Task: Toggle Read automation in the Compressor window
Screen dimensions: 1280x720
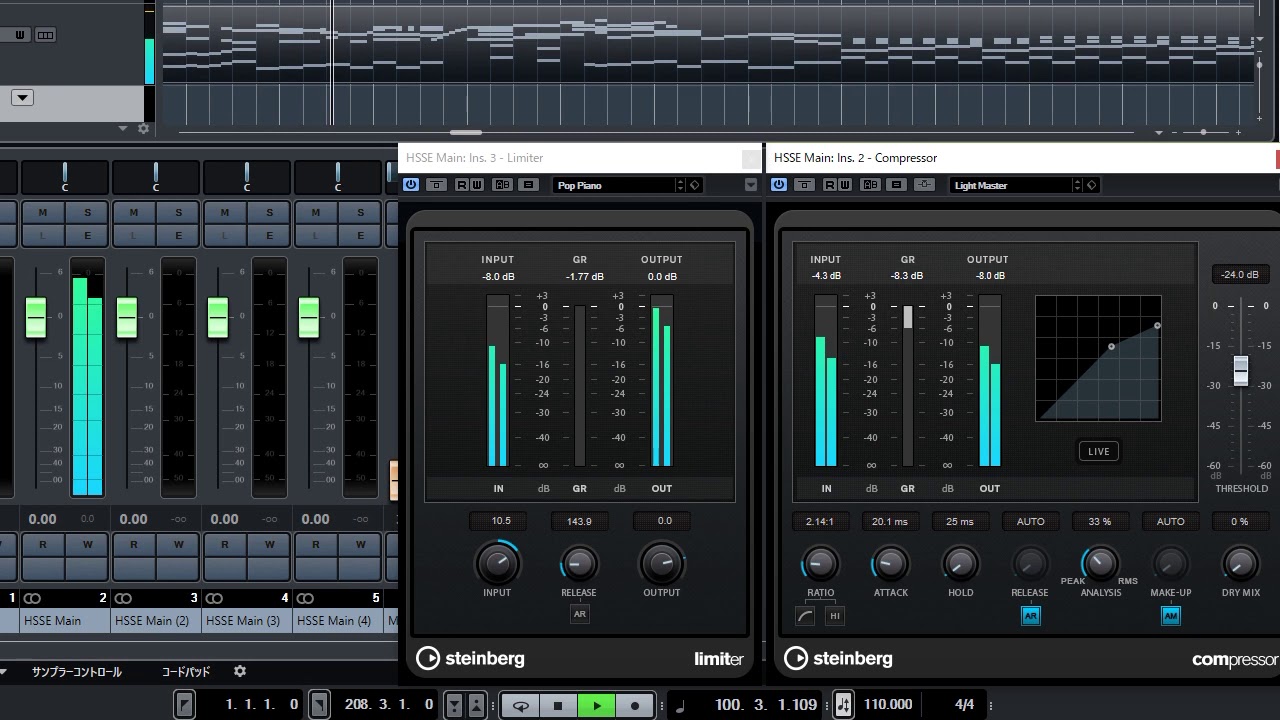Action: point(830,185)
